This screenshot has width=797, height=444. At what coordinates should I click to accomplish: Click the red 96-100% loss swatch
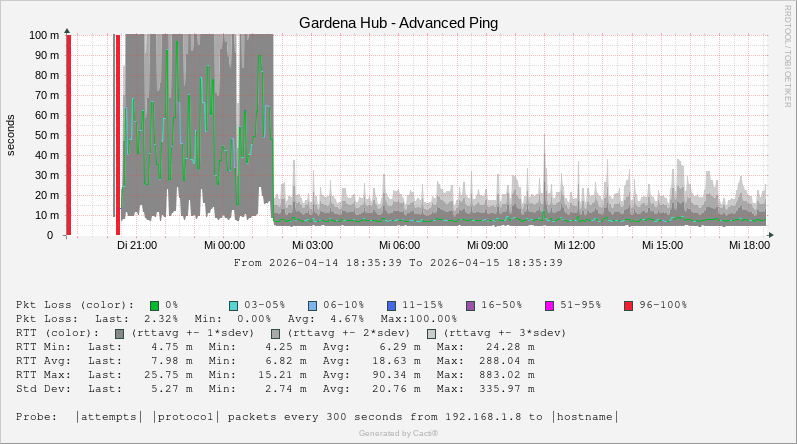point(628,305)
